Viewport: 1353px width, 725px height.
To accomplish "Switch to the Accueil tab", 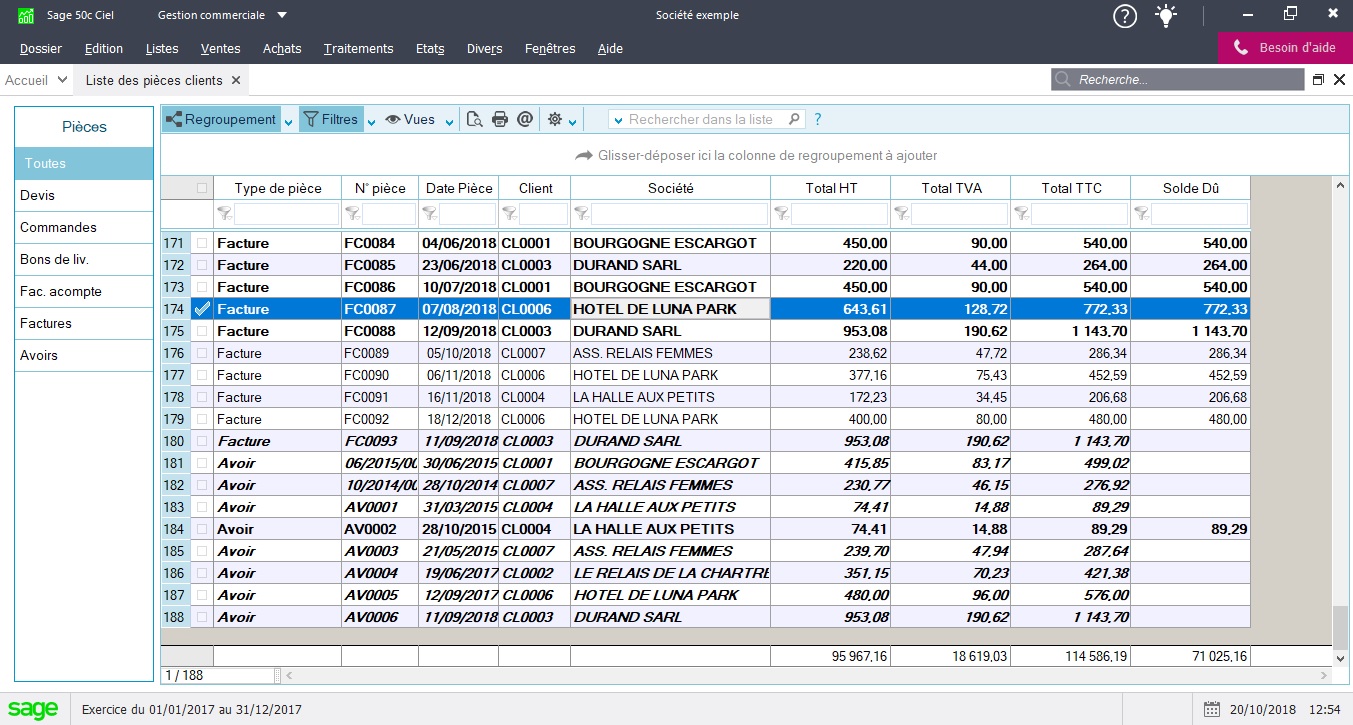I will coord(28,79).
